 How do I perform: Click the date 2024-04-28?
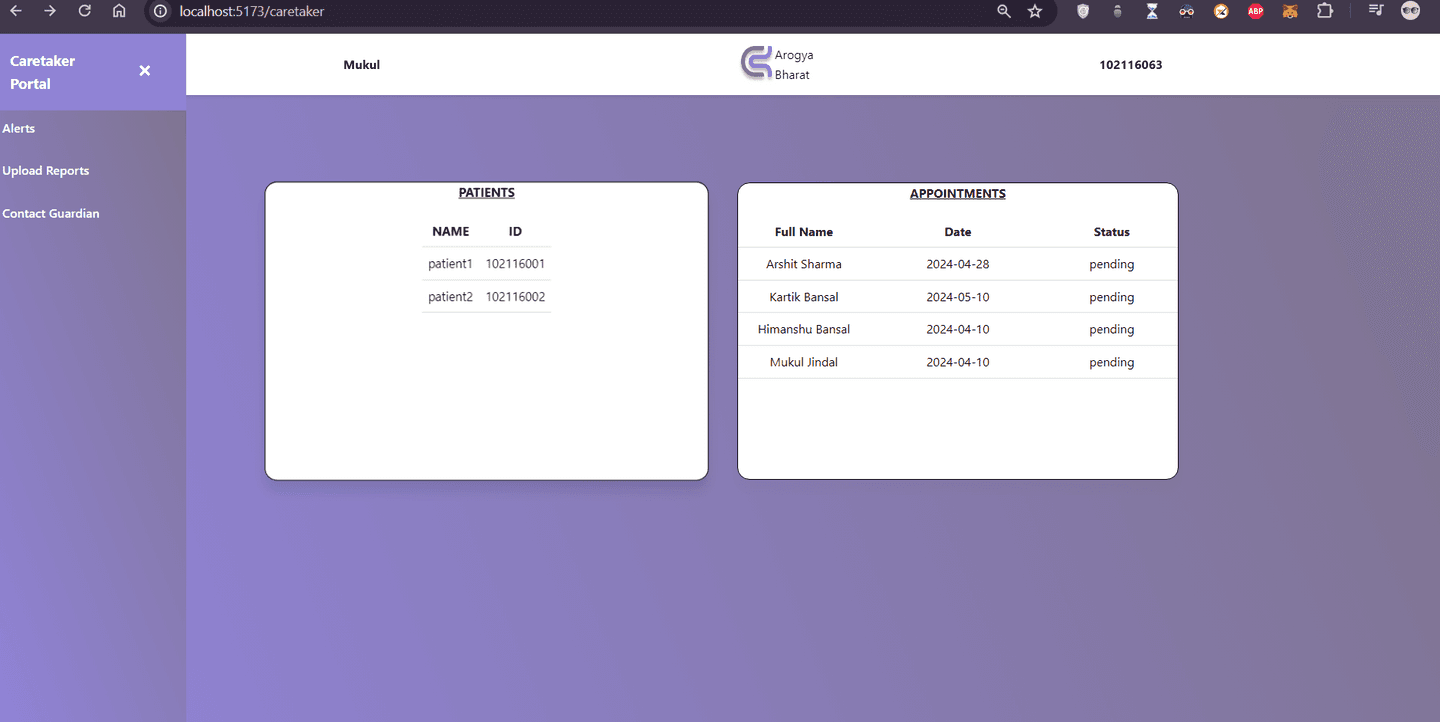click(x=958, y=265)
